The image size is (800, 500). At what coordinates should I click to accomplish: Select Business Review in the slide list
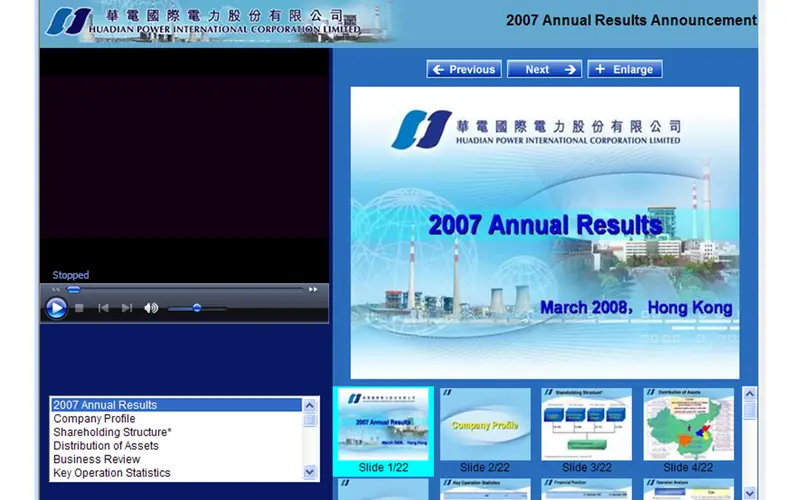click(x=177, y=459)
